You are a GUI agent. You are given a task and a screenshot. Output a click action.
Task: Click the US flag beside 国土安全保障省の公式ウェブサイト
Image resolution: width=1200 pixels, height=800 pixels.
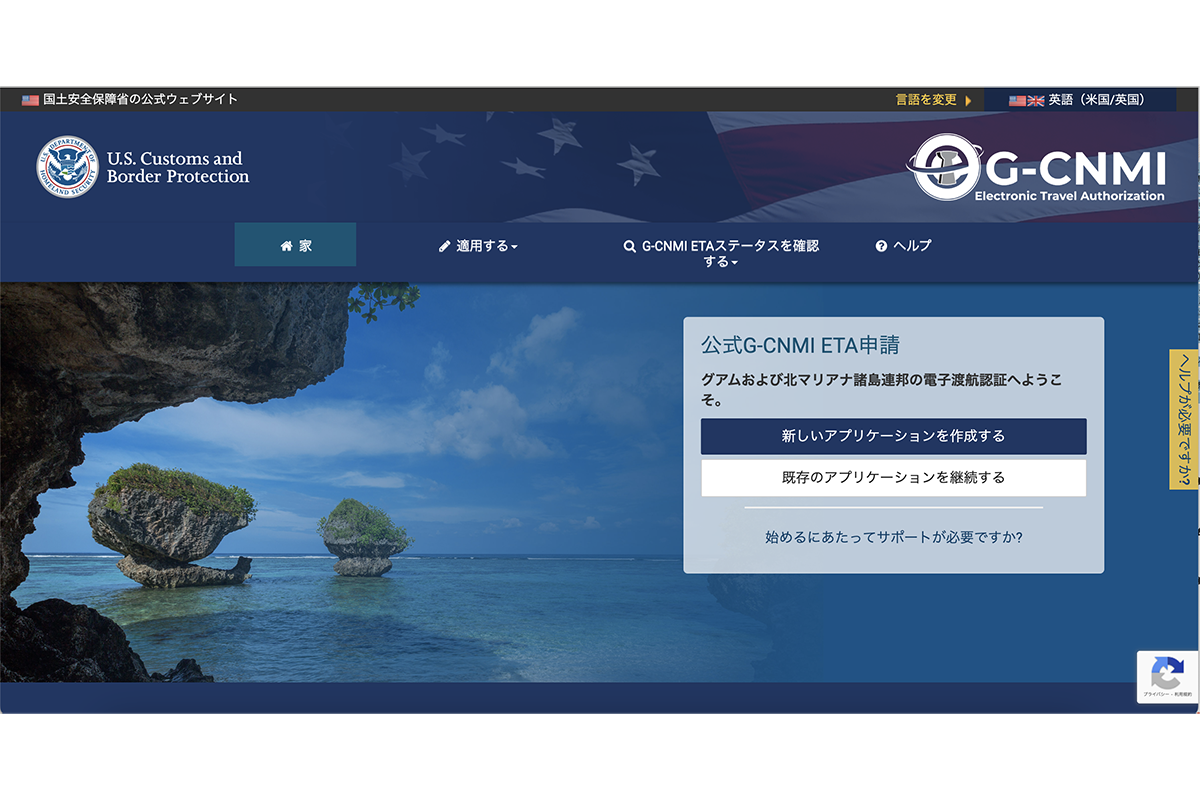(x=30, y=100)
